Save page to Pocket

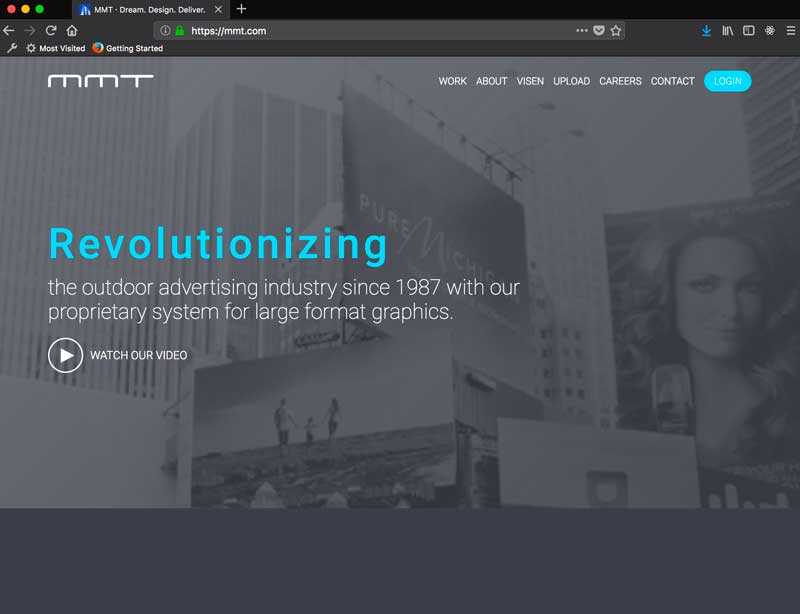[x=599, y=31]
